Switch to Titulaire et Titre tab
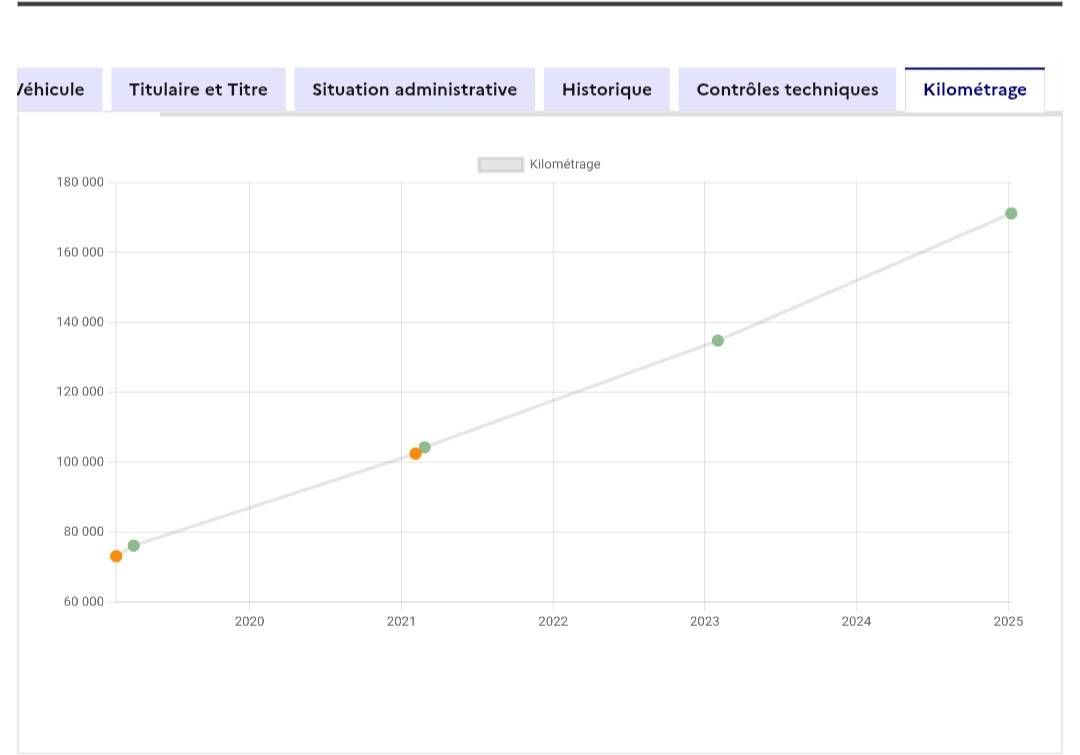The height and width of the screenshot is (755, 1080). (x=198, y=90)
